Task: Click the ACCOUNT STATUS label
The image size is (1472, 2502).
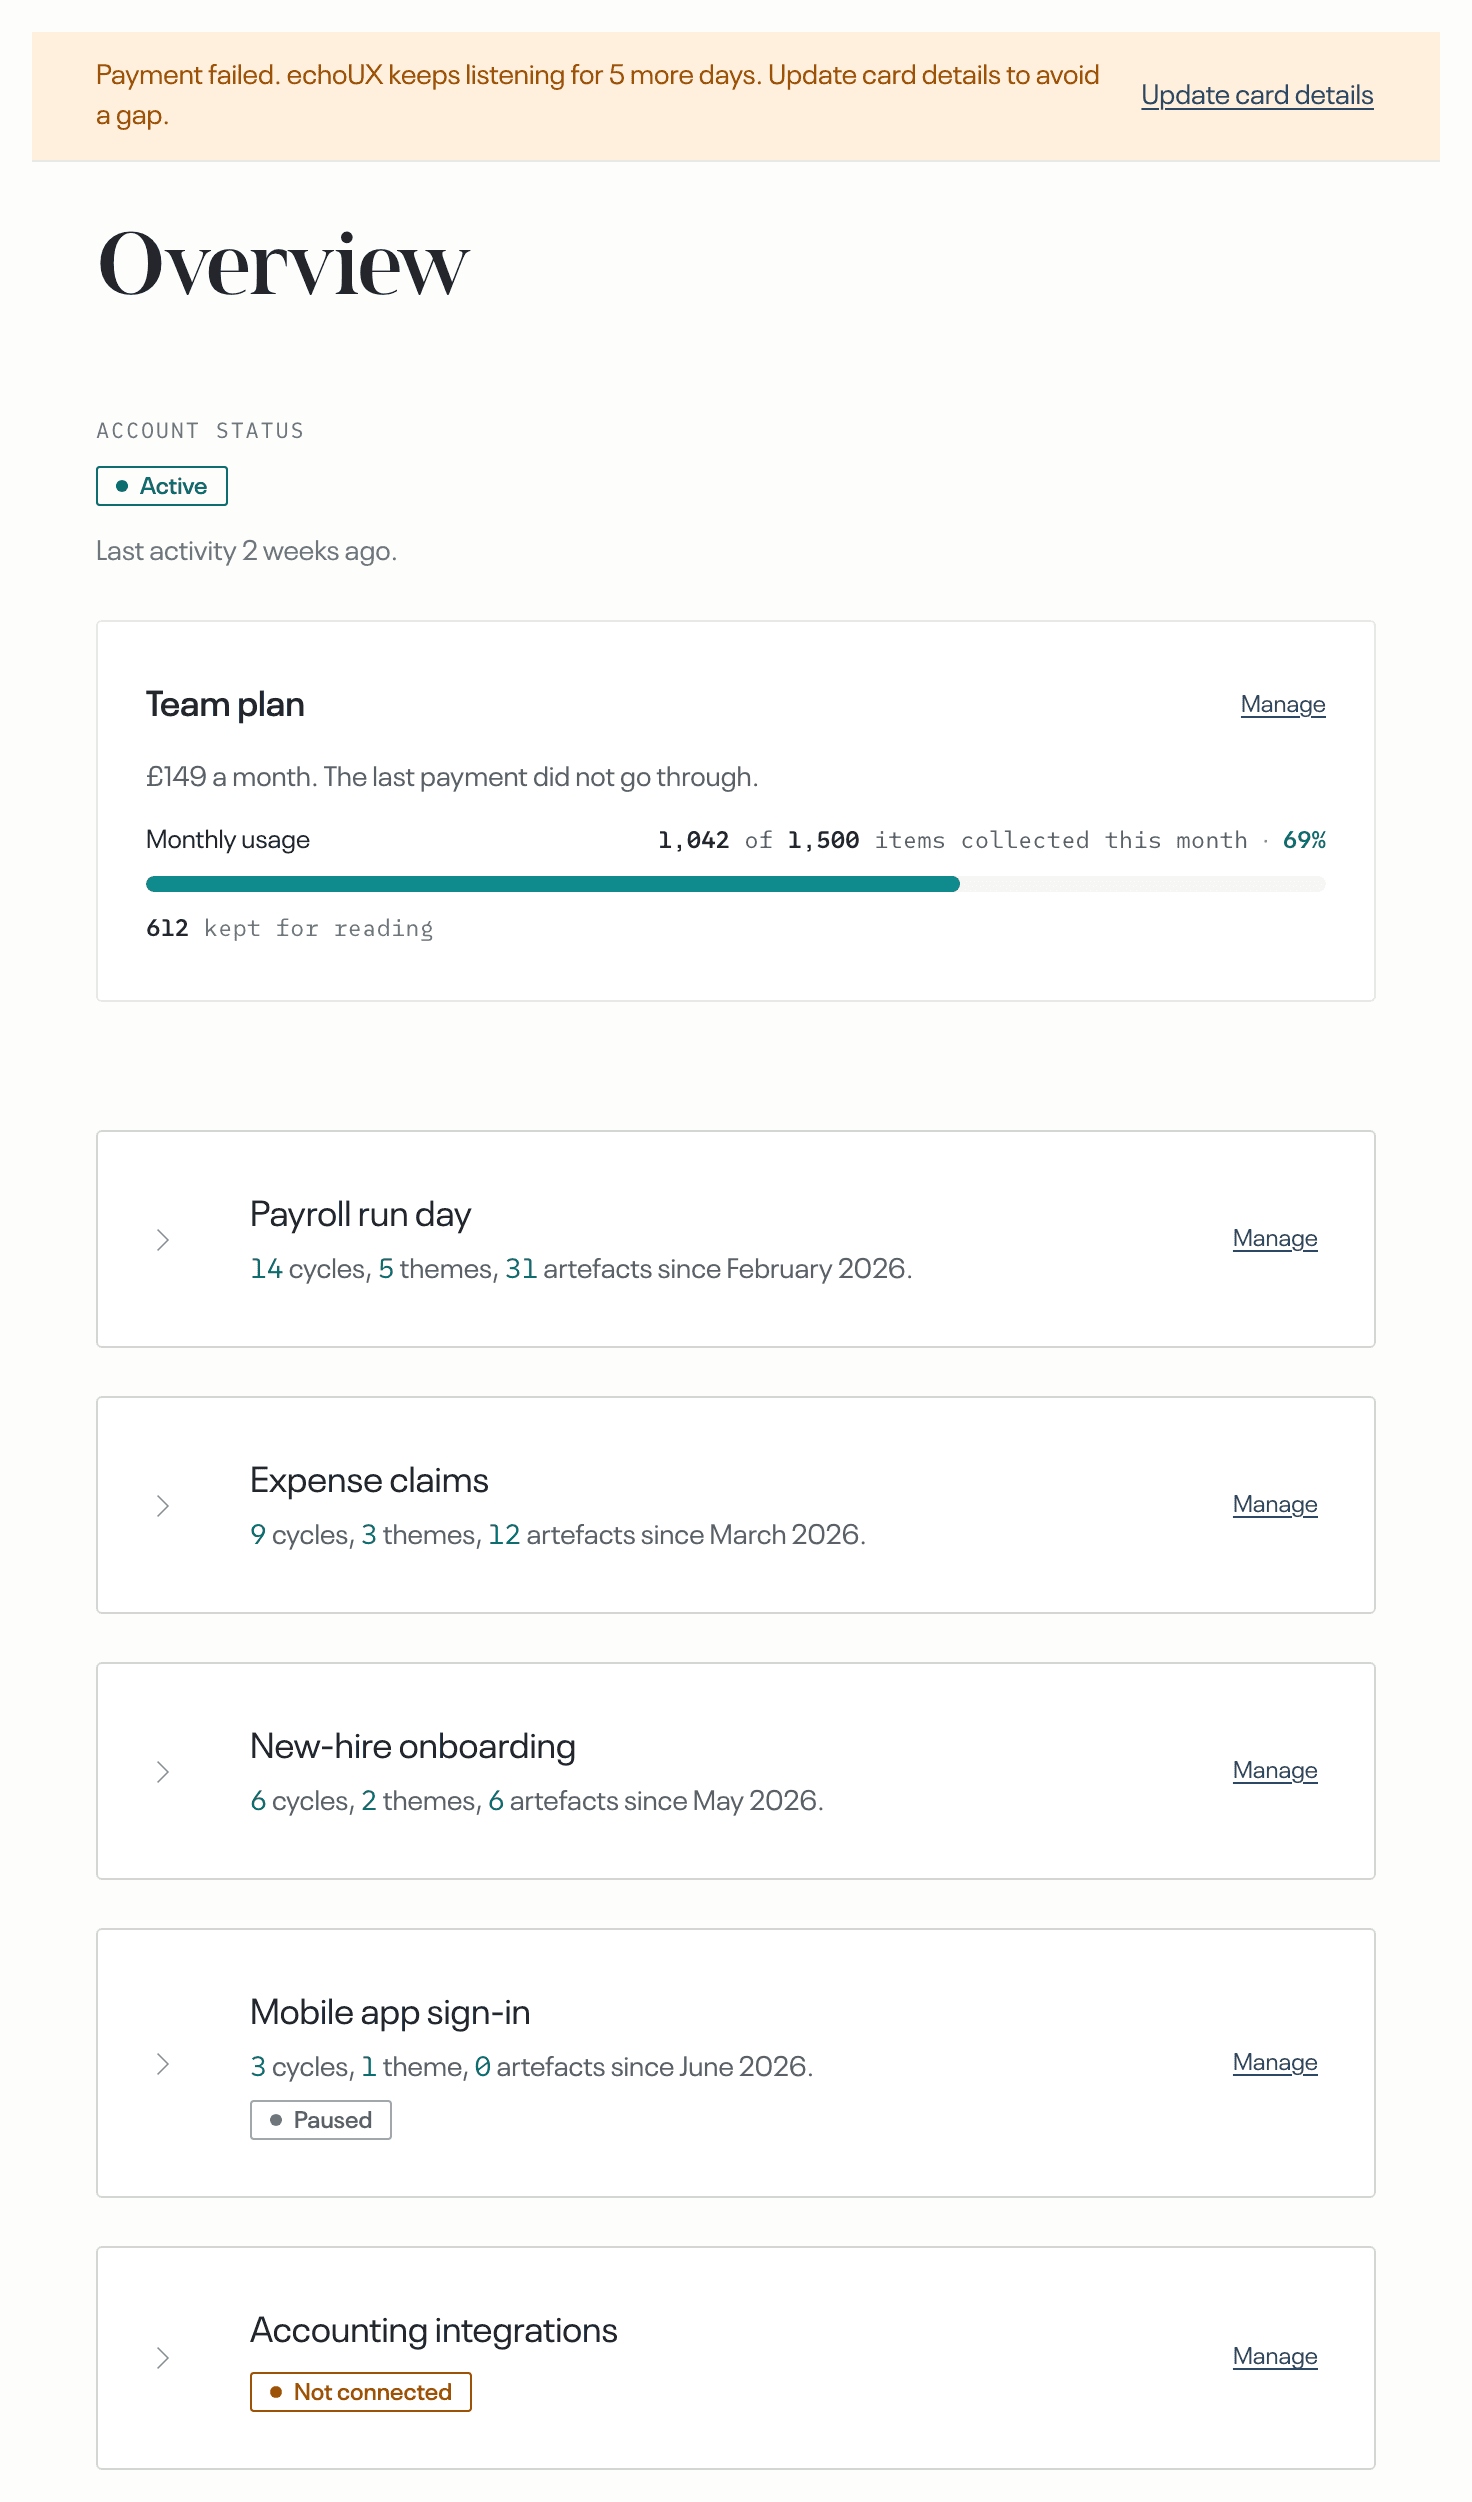Action: coord(200,431)
